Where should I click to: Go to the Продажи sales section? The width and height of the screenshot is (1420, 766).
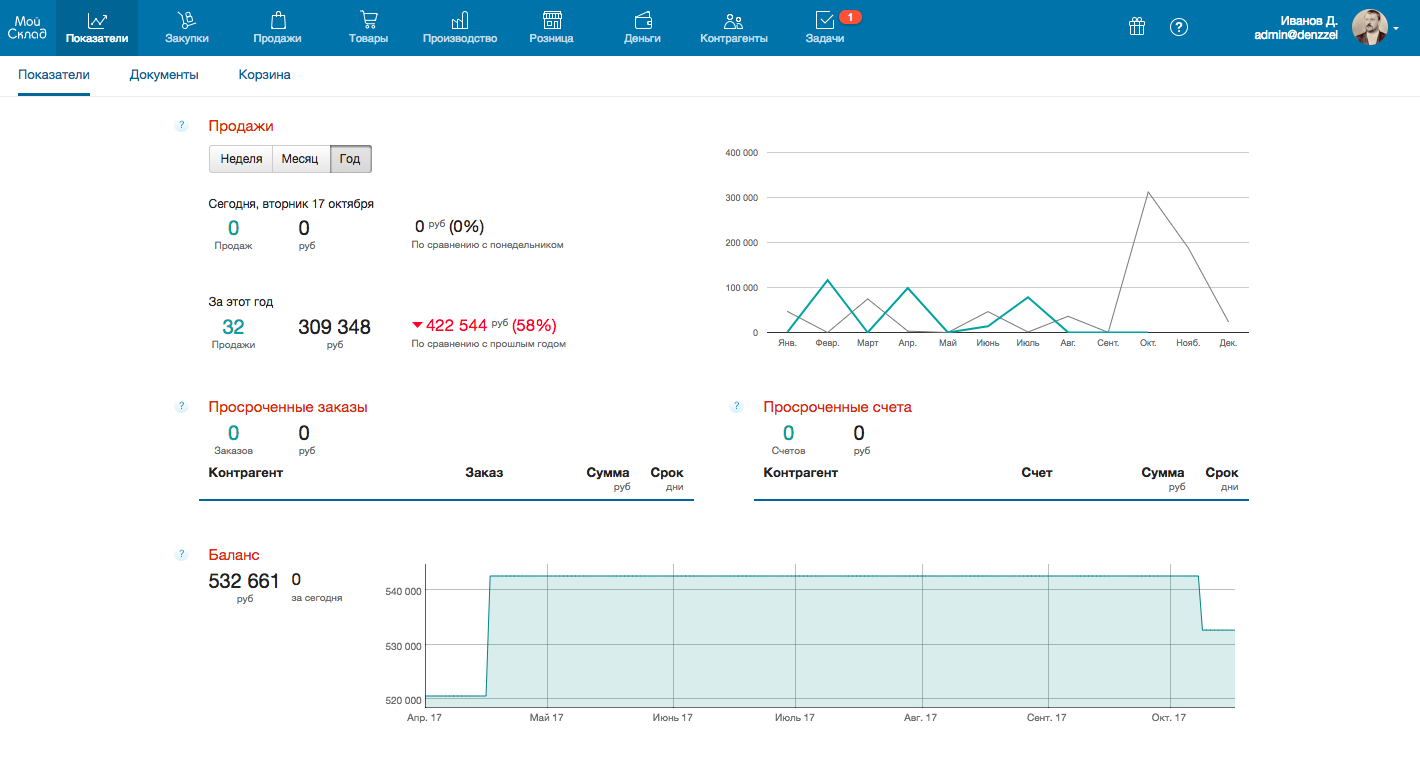(277, 27)
